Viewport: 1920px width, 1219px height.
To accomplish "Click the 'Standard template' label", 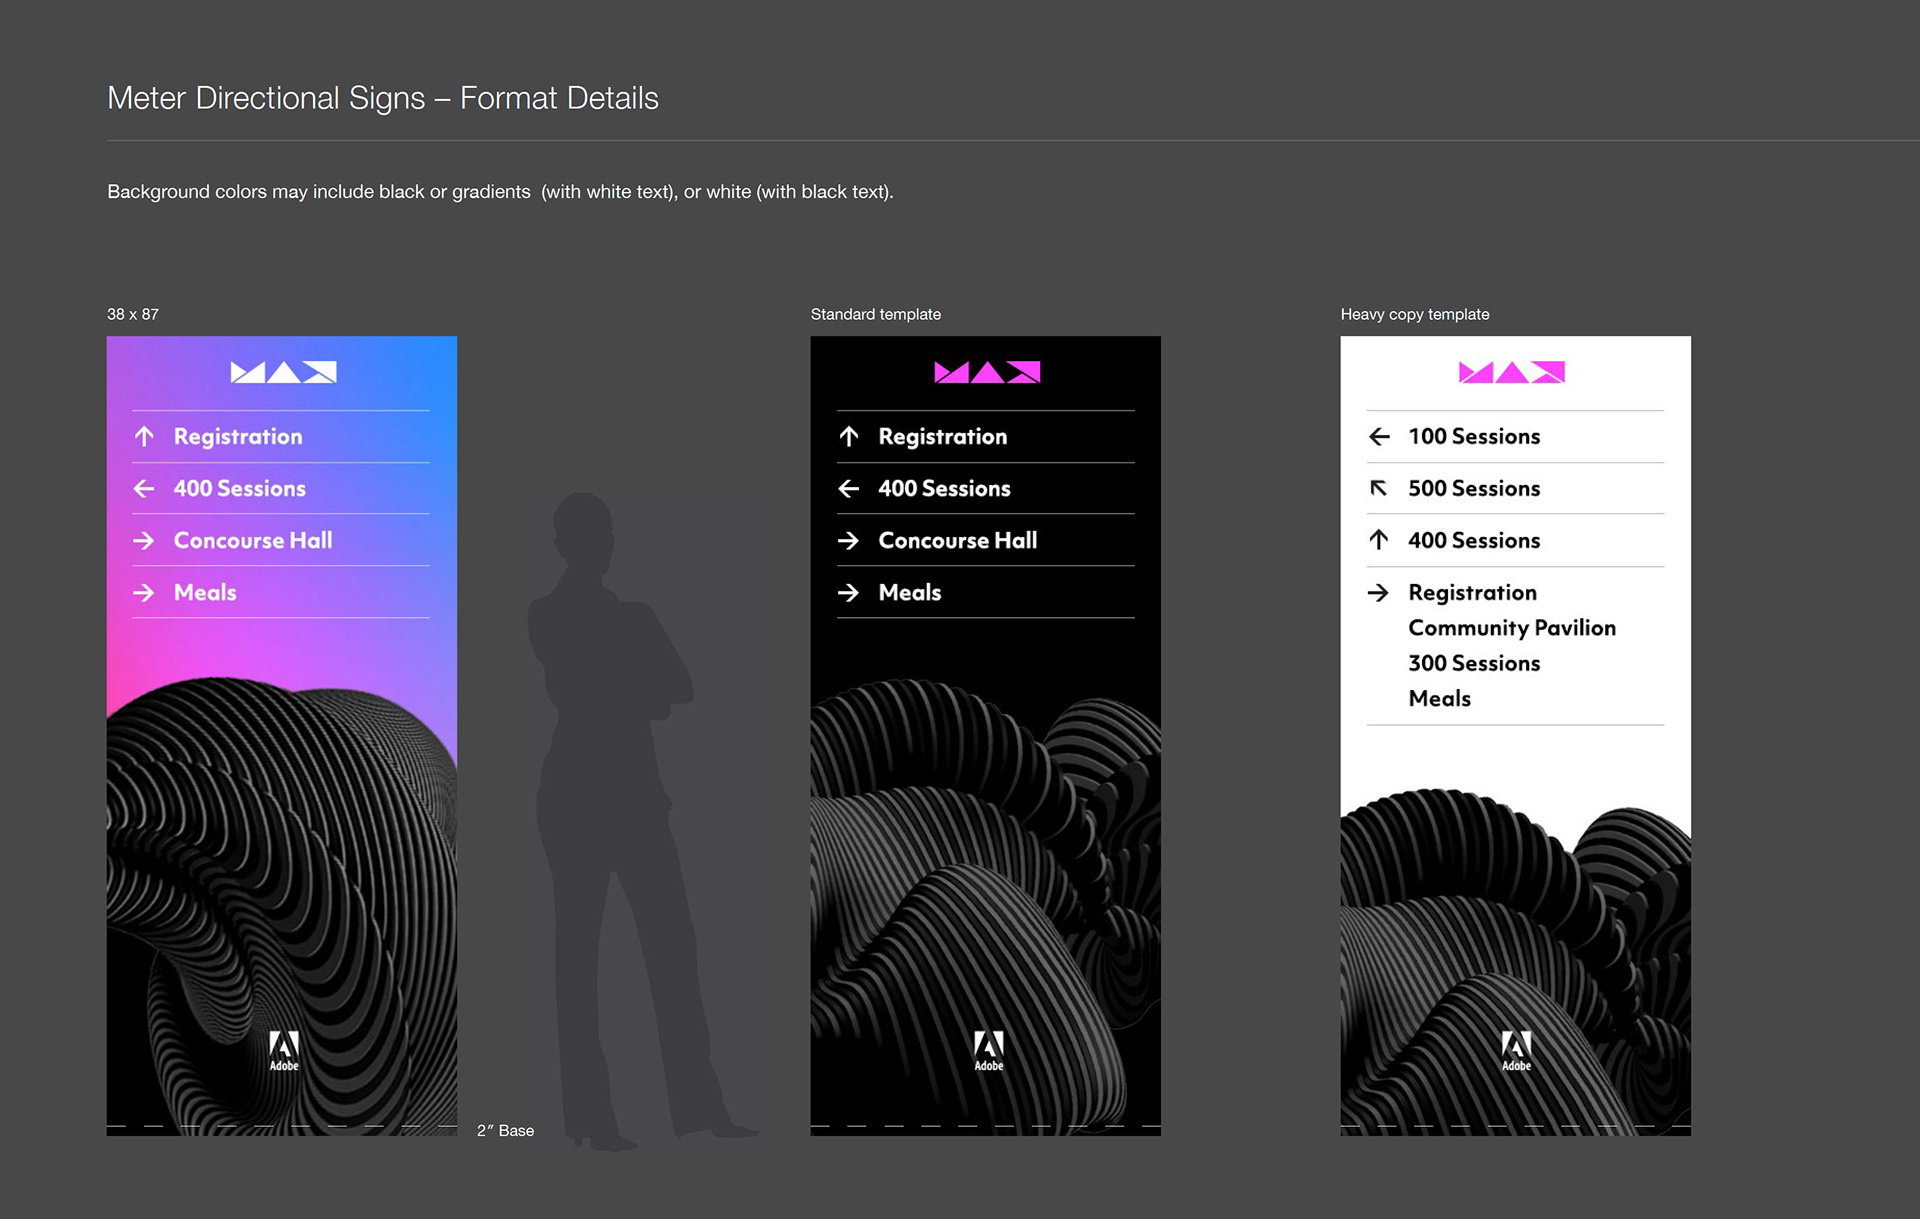I will coord(876,314).
